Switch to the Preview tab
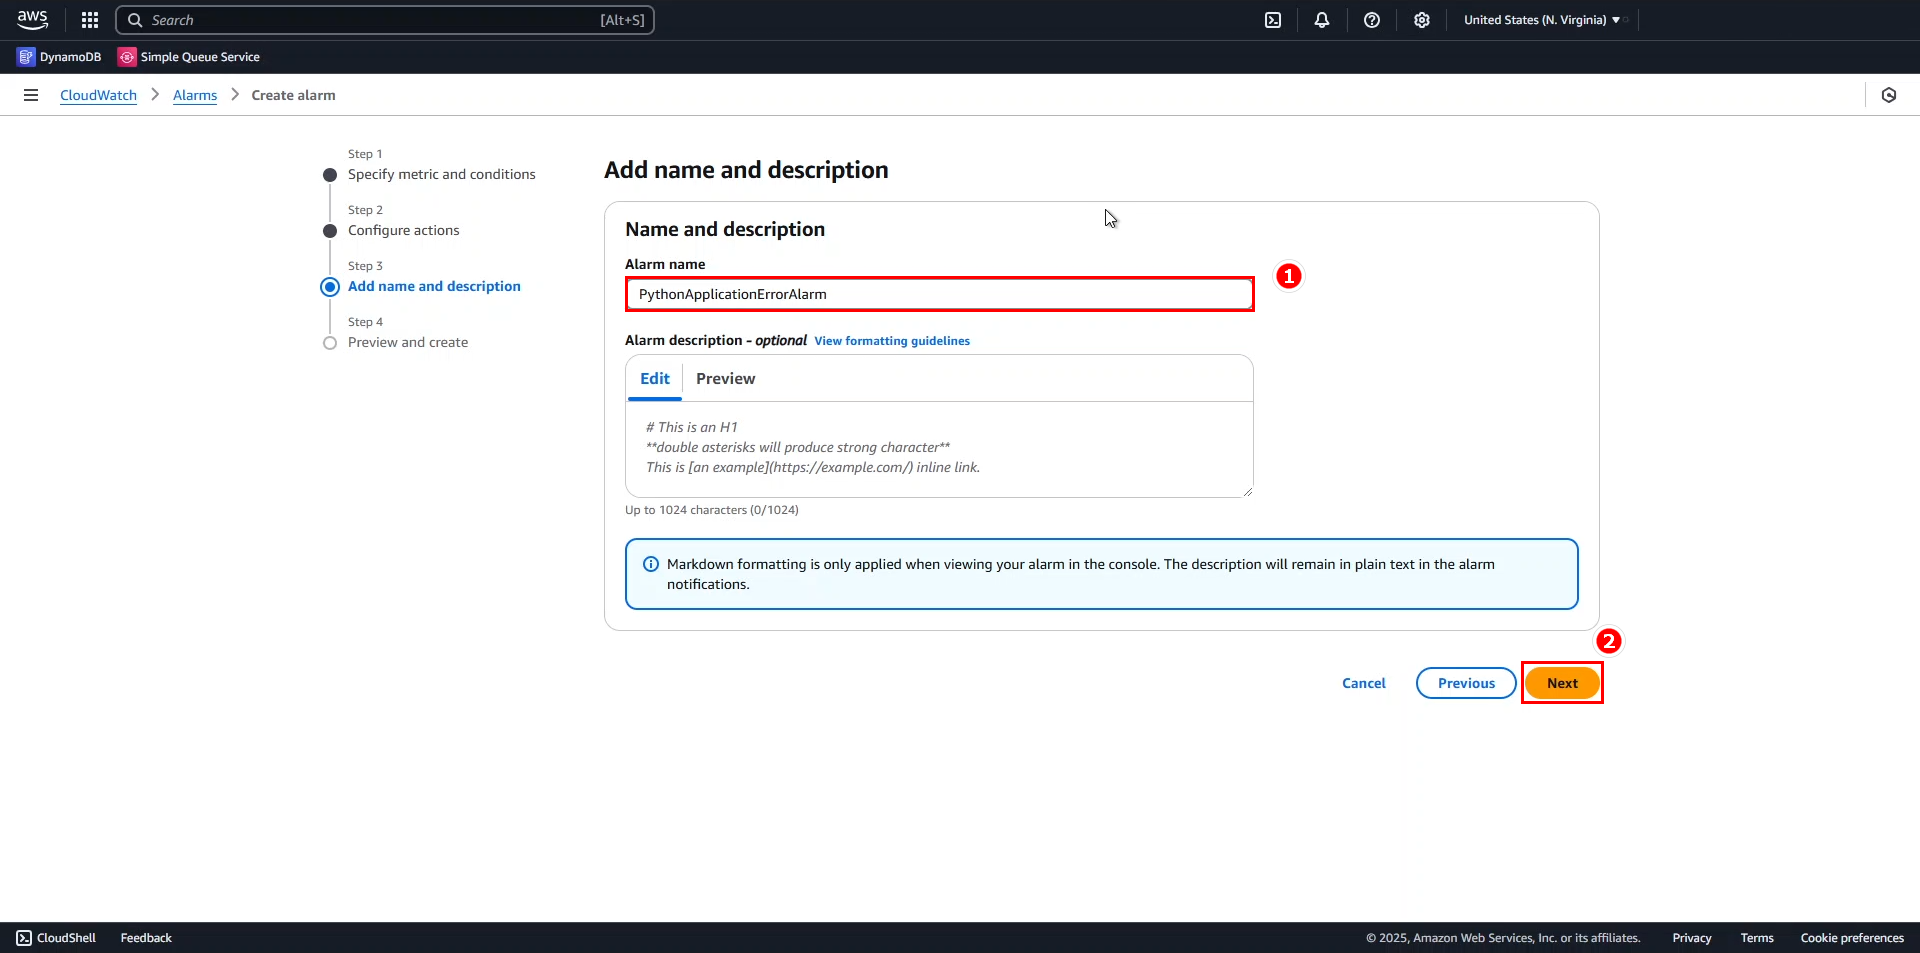Image resolution: width=1920 pixels, height=953 pixels. [726, 379]
